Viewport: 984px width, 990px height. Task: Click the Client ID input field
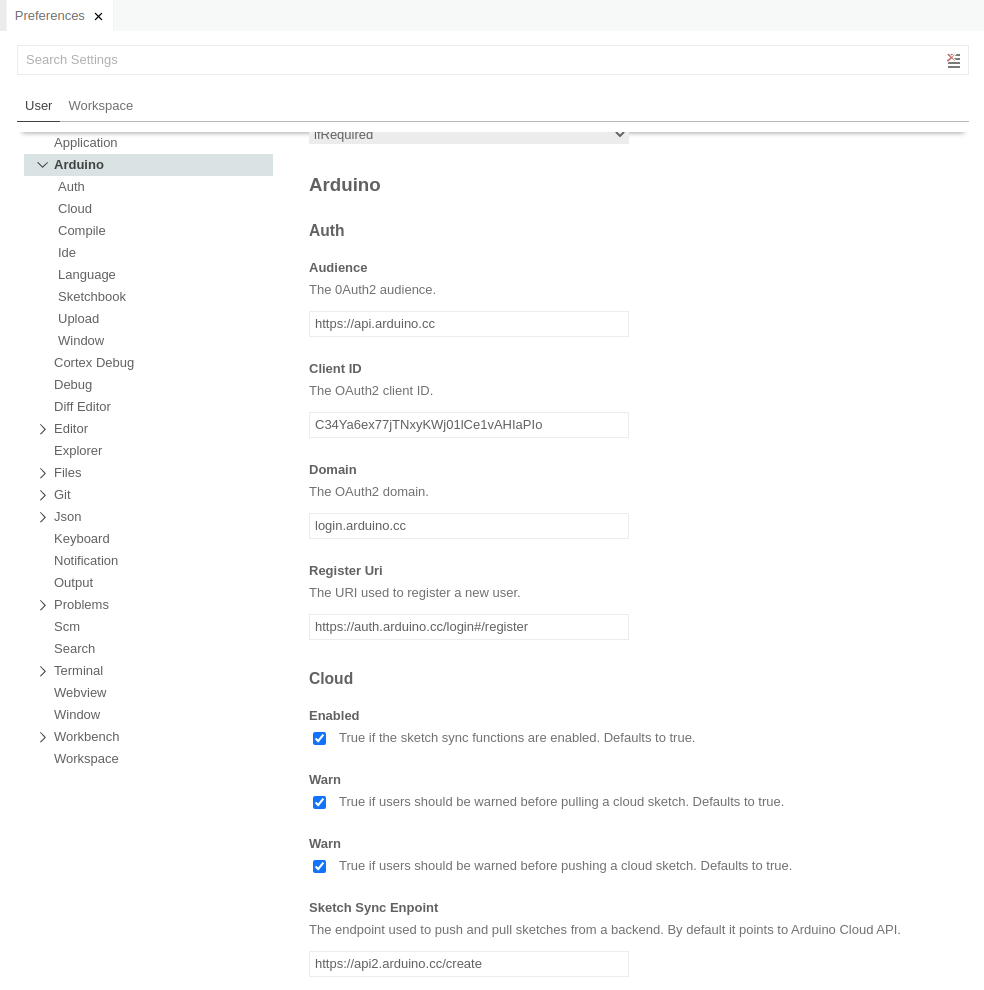(x=469, y=425)
